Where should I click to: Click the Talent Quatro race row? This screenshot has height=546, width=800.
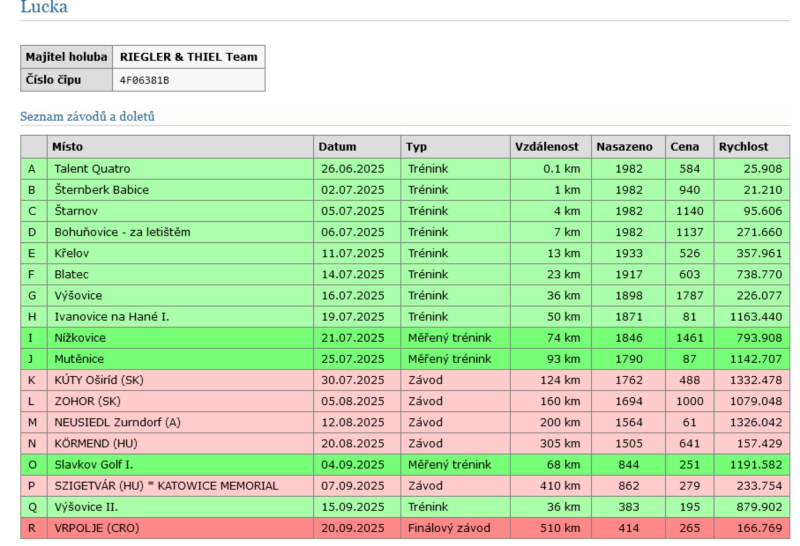click(x=92, y=169)
